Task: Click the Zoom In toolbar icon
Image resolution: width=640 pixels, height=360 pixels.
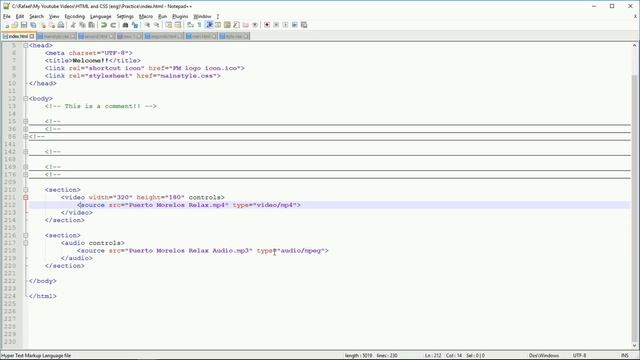Action: [x=147, y=25]
